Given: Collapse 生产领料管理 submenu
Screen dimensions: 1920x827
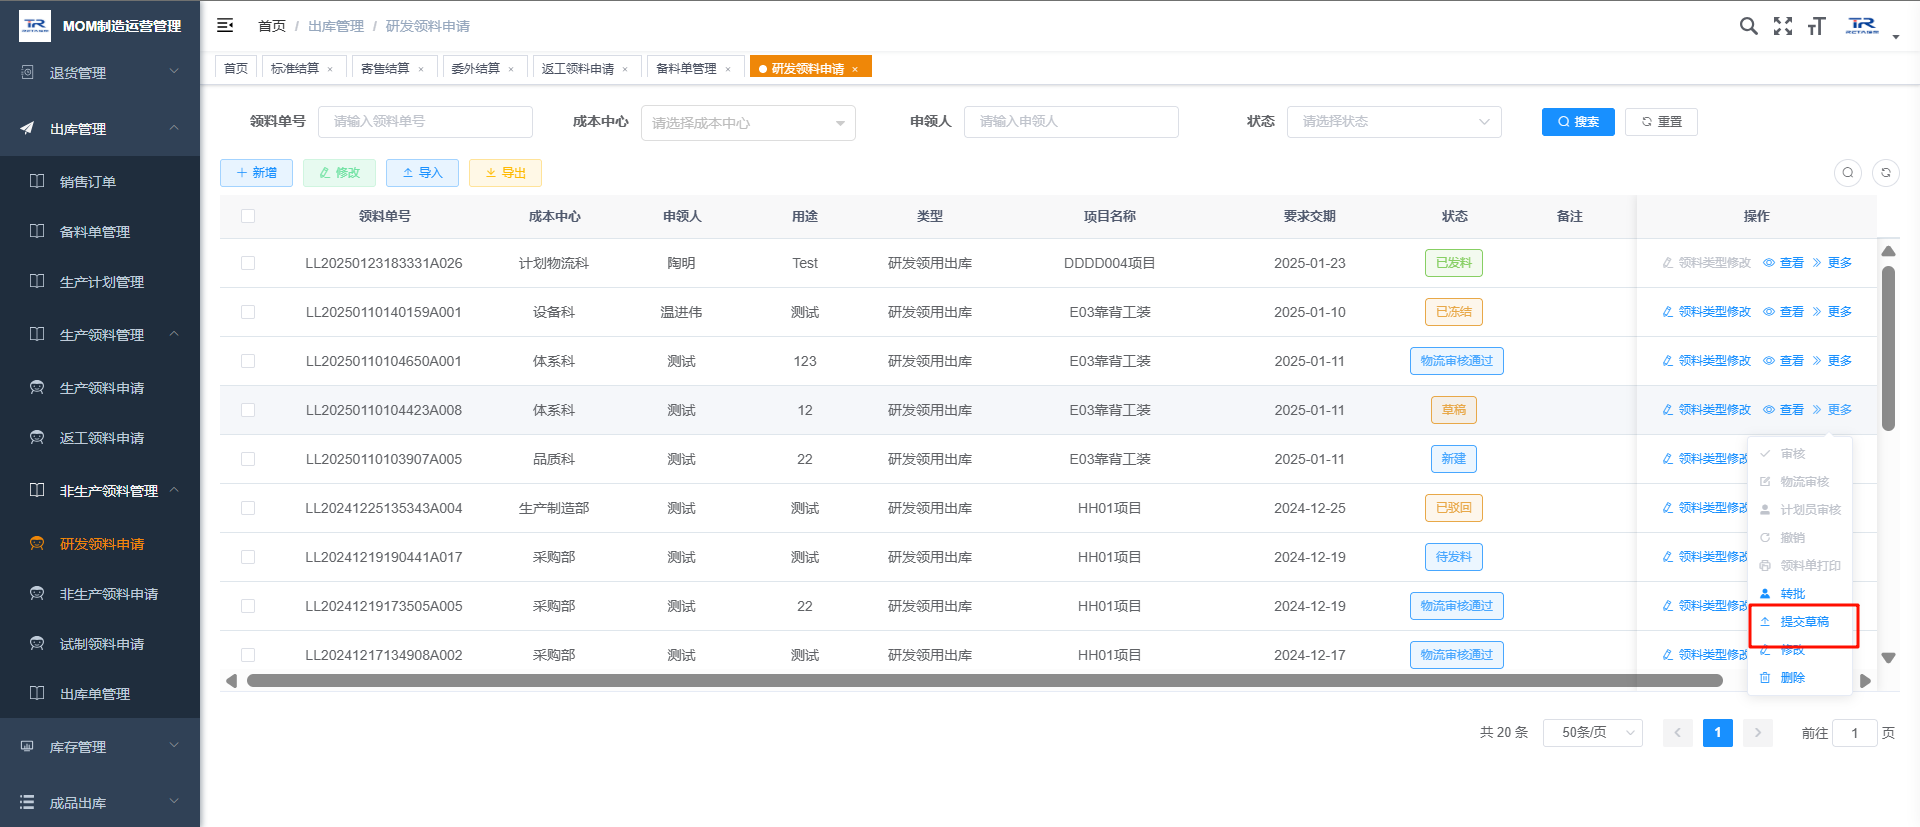Looking at the screenshot, I should point(100,335).
